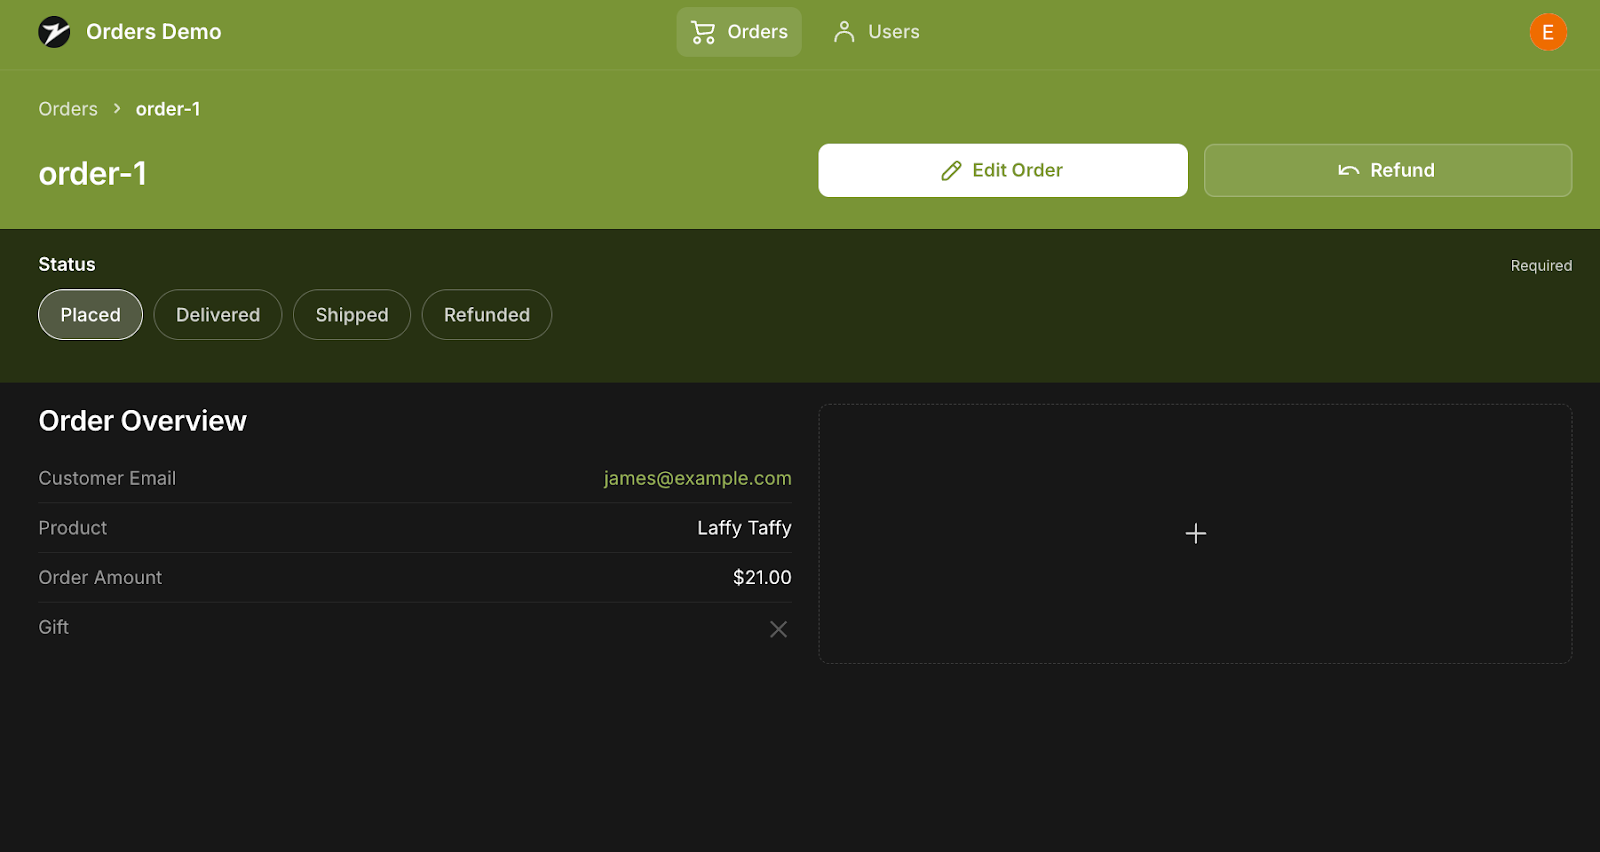Viewport: 1600px width, 852px height.
Task: Select the Delivered status
Action: [218, 315]
